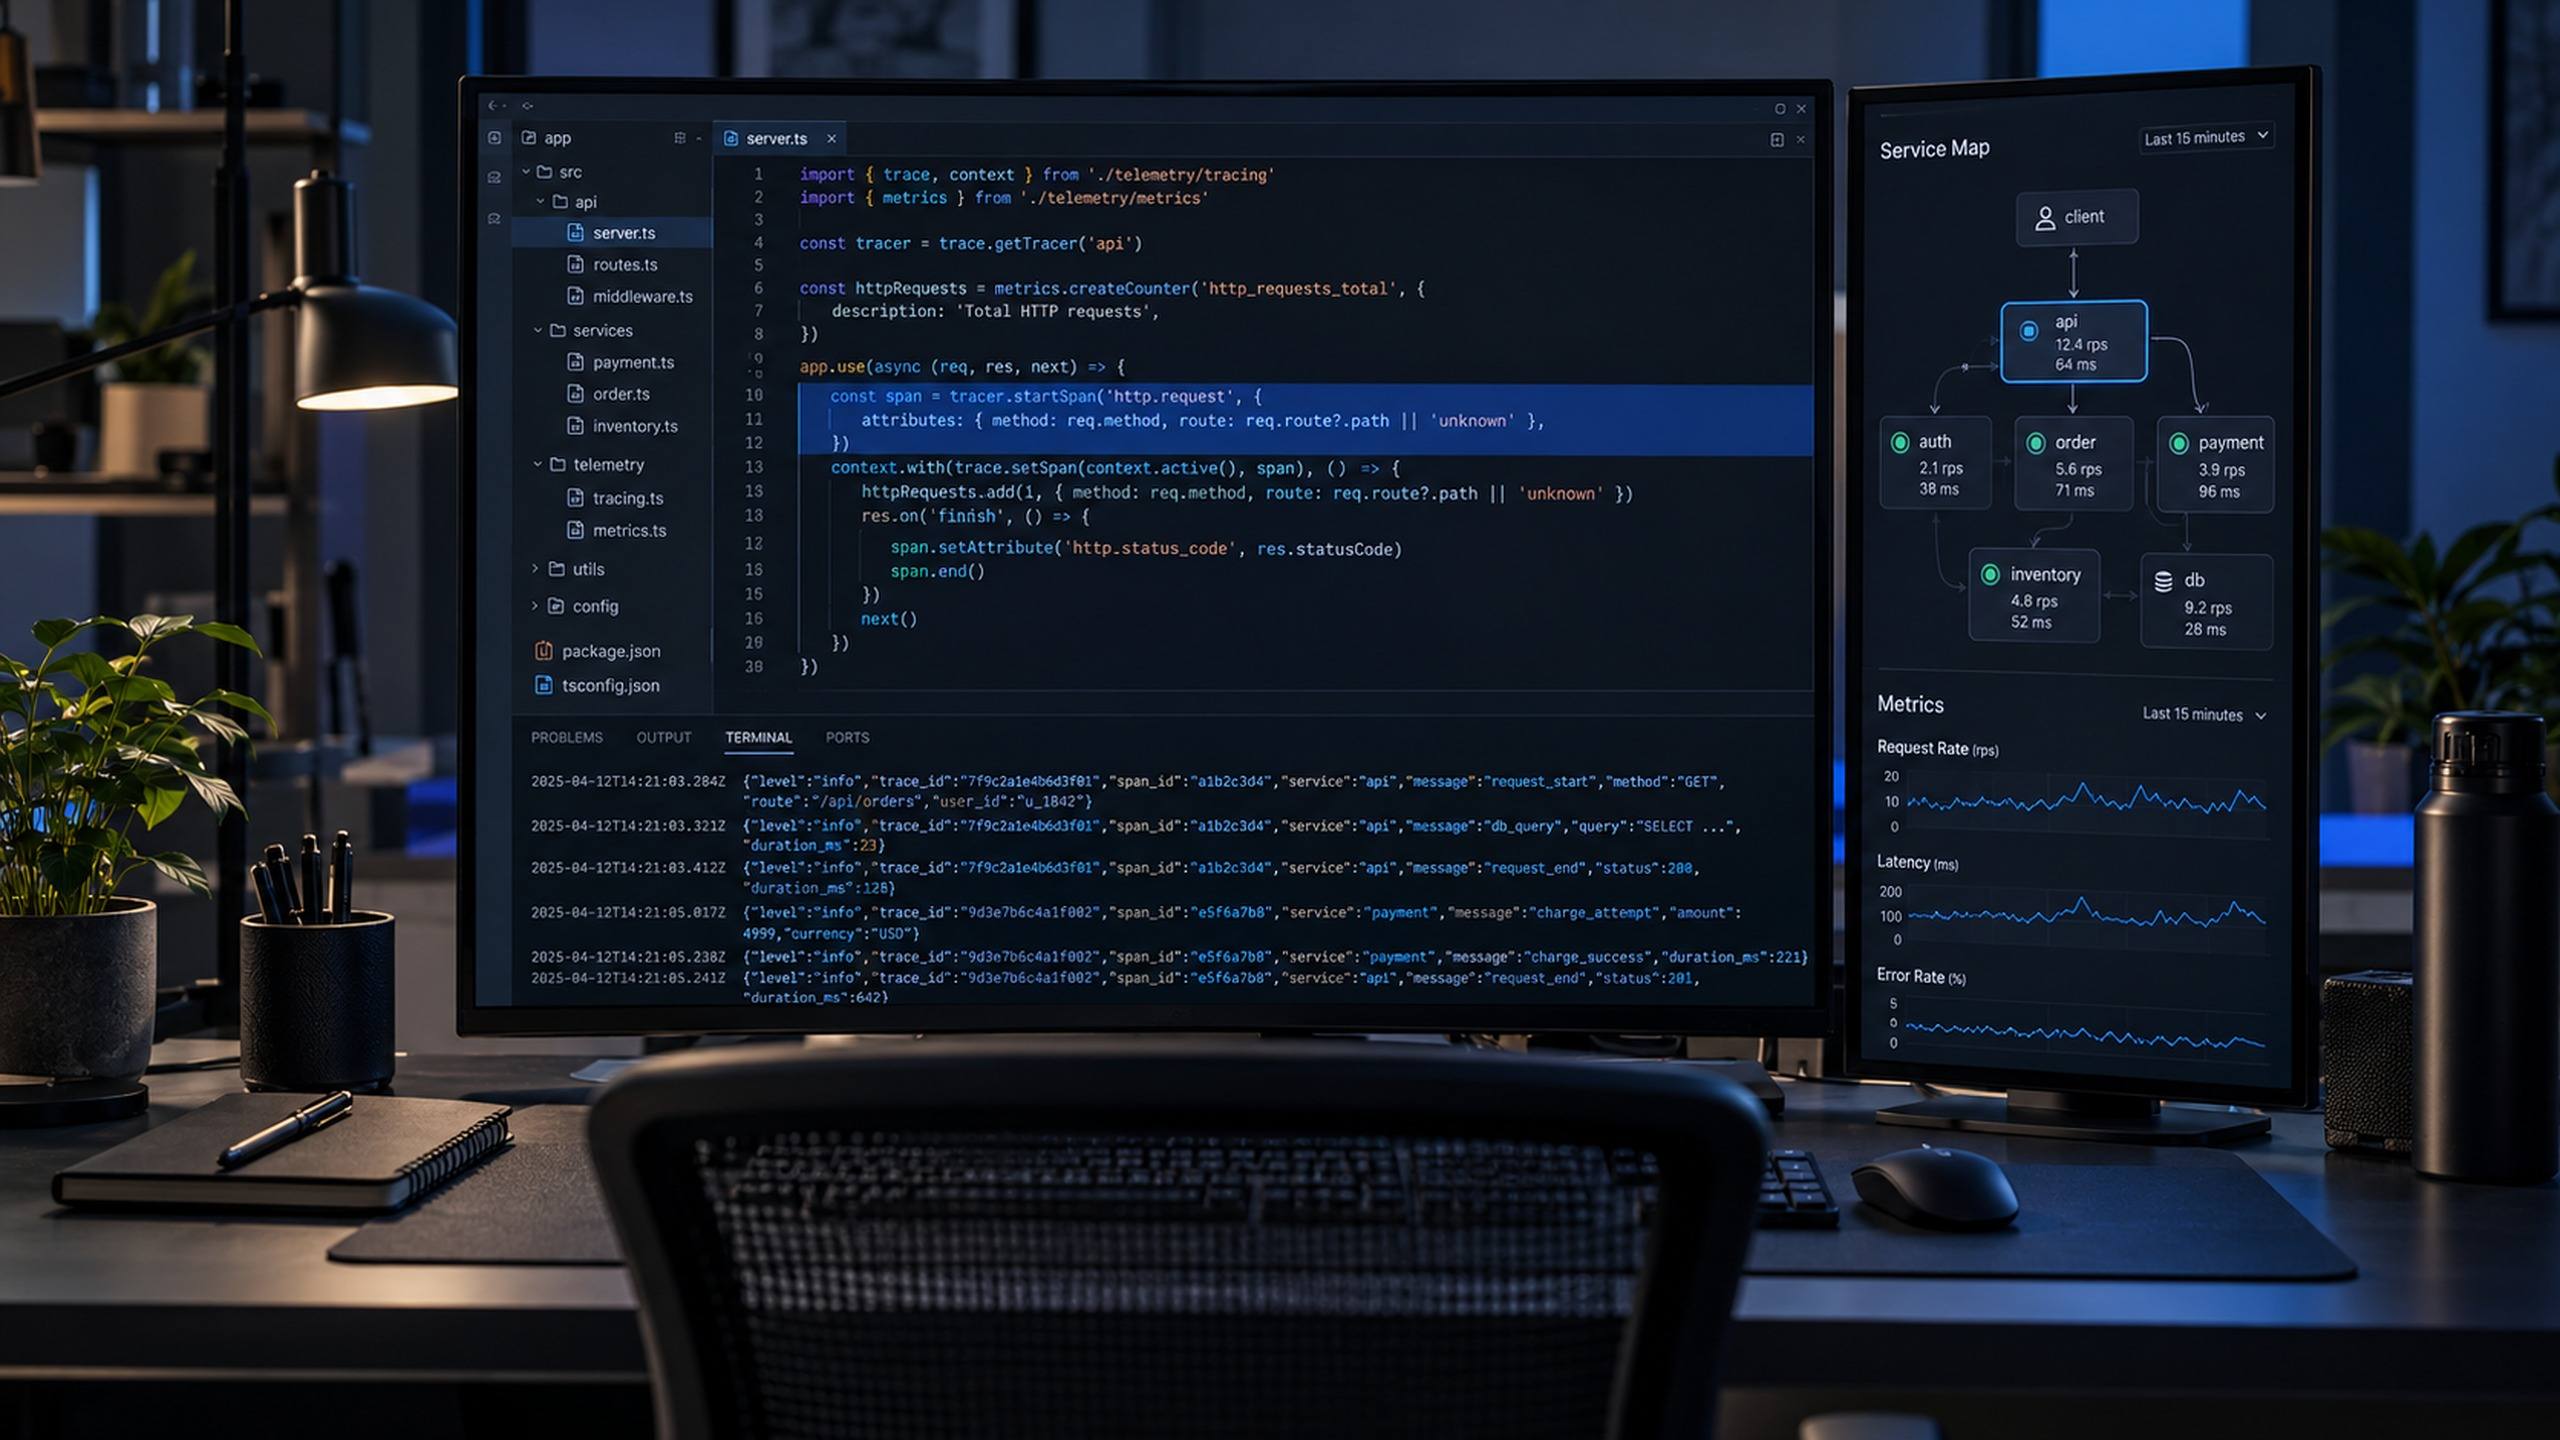Click 'const tracer = trace.getTracer' code line

[x=970, y=243]
